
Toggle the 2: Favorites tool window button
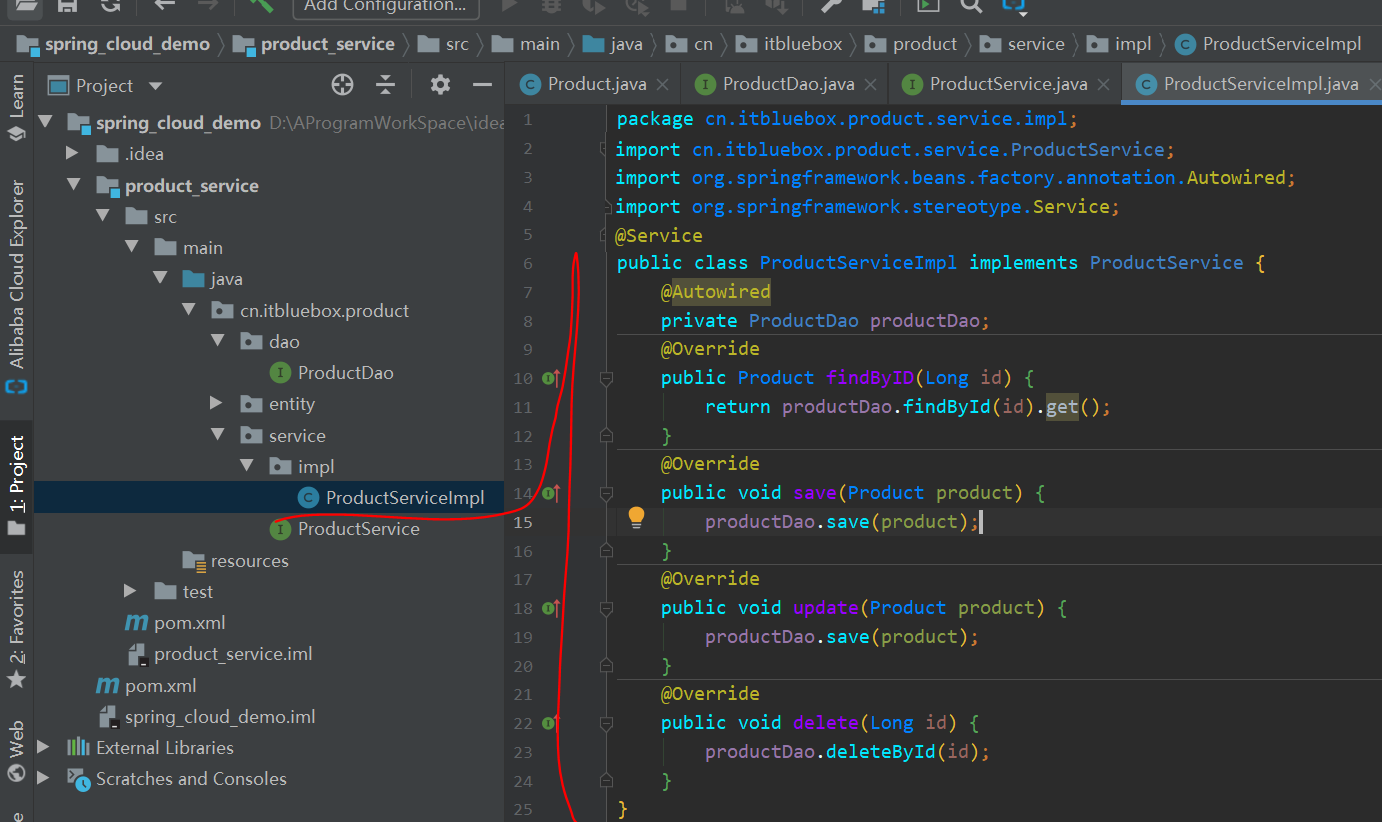16,630
